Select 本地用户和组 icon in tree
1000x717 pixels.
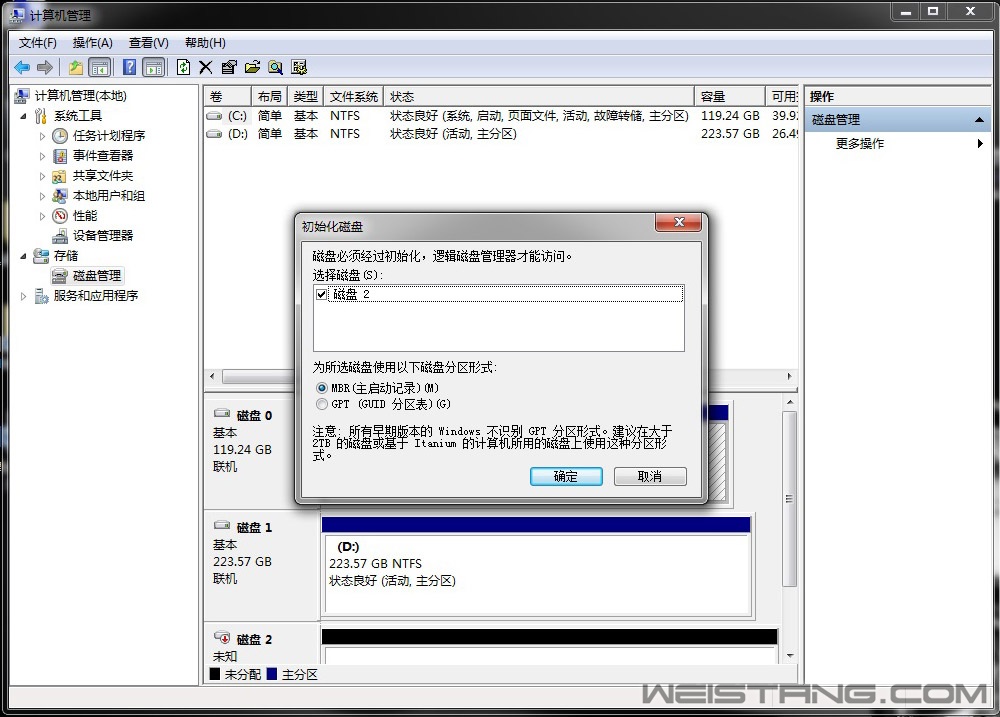coord(59,196)
